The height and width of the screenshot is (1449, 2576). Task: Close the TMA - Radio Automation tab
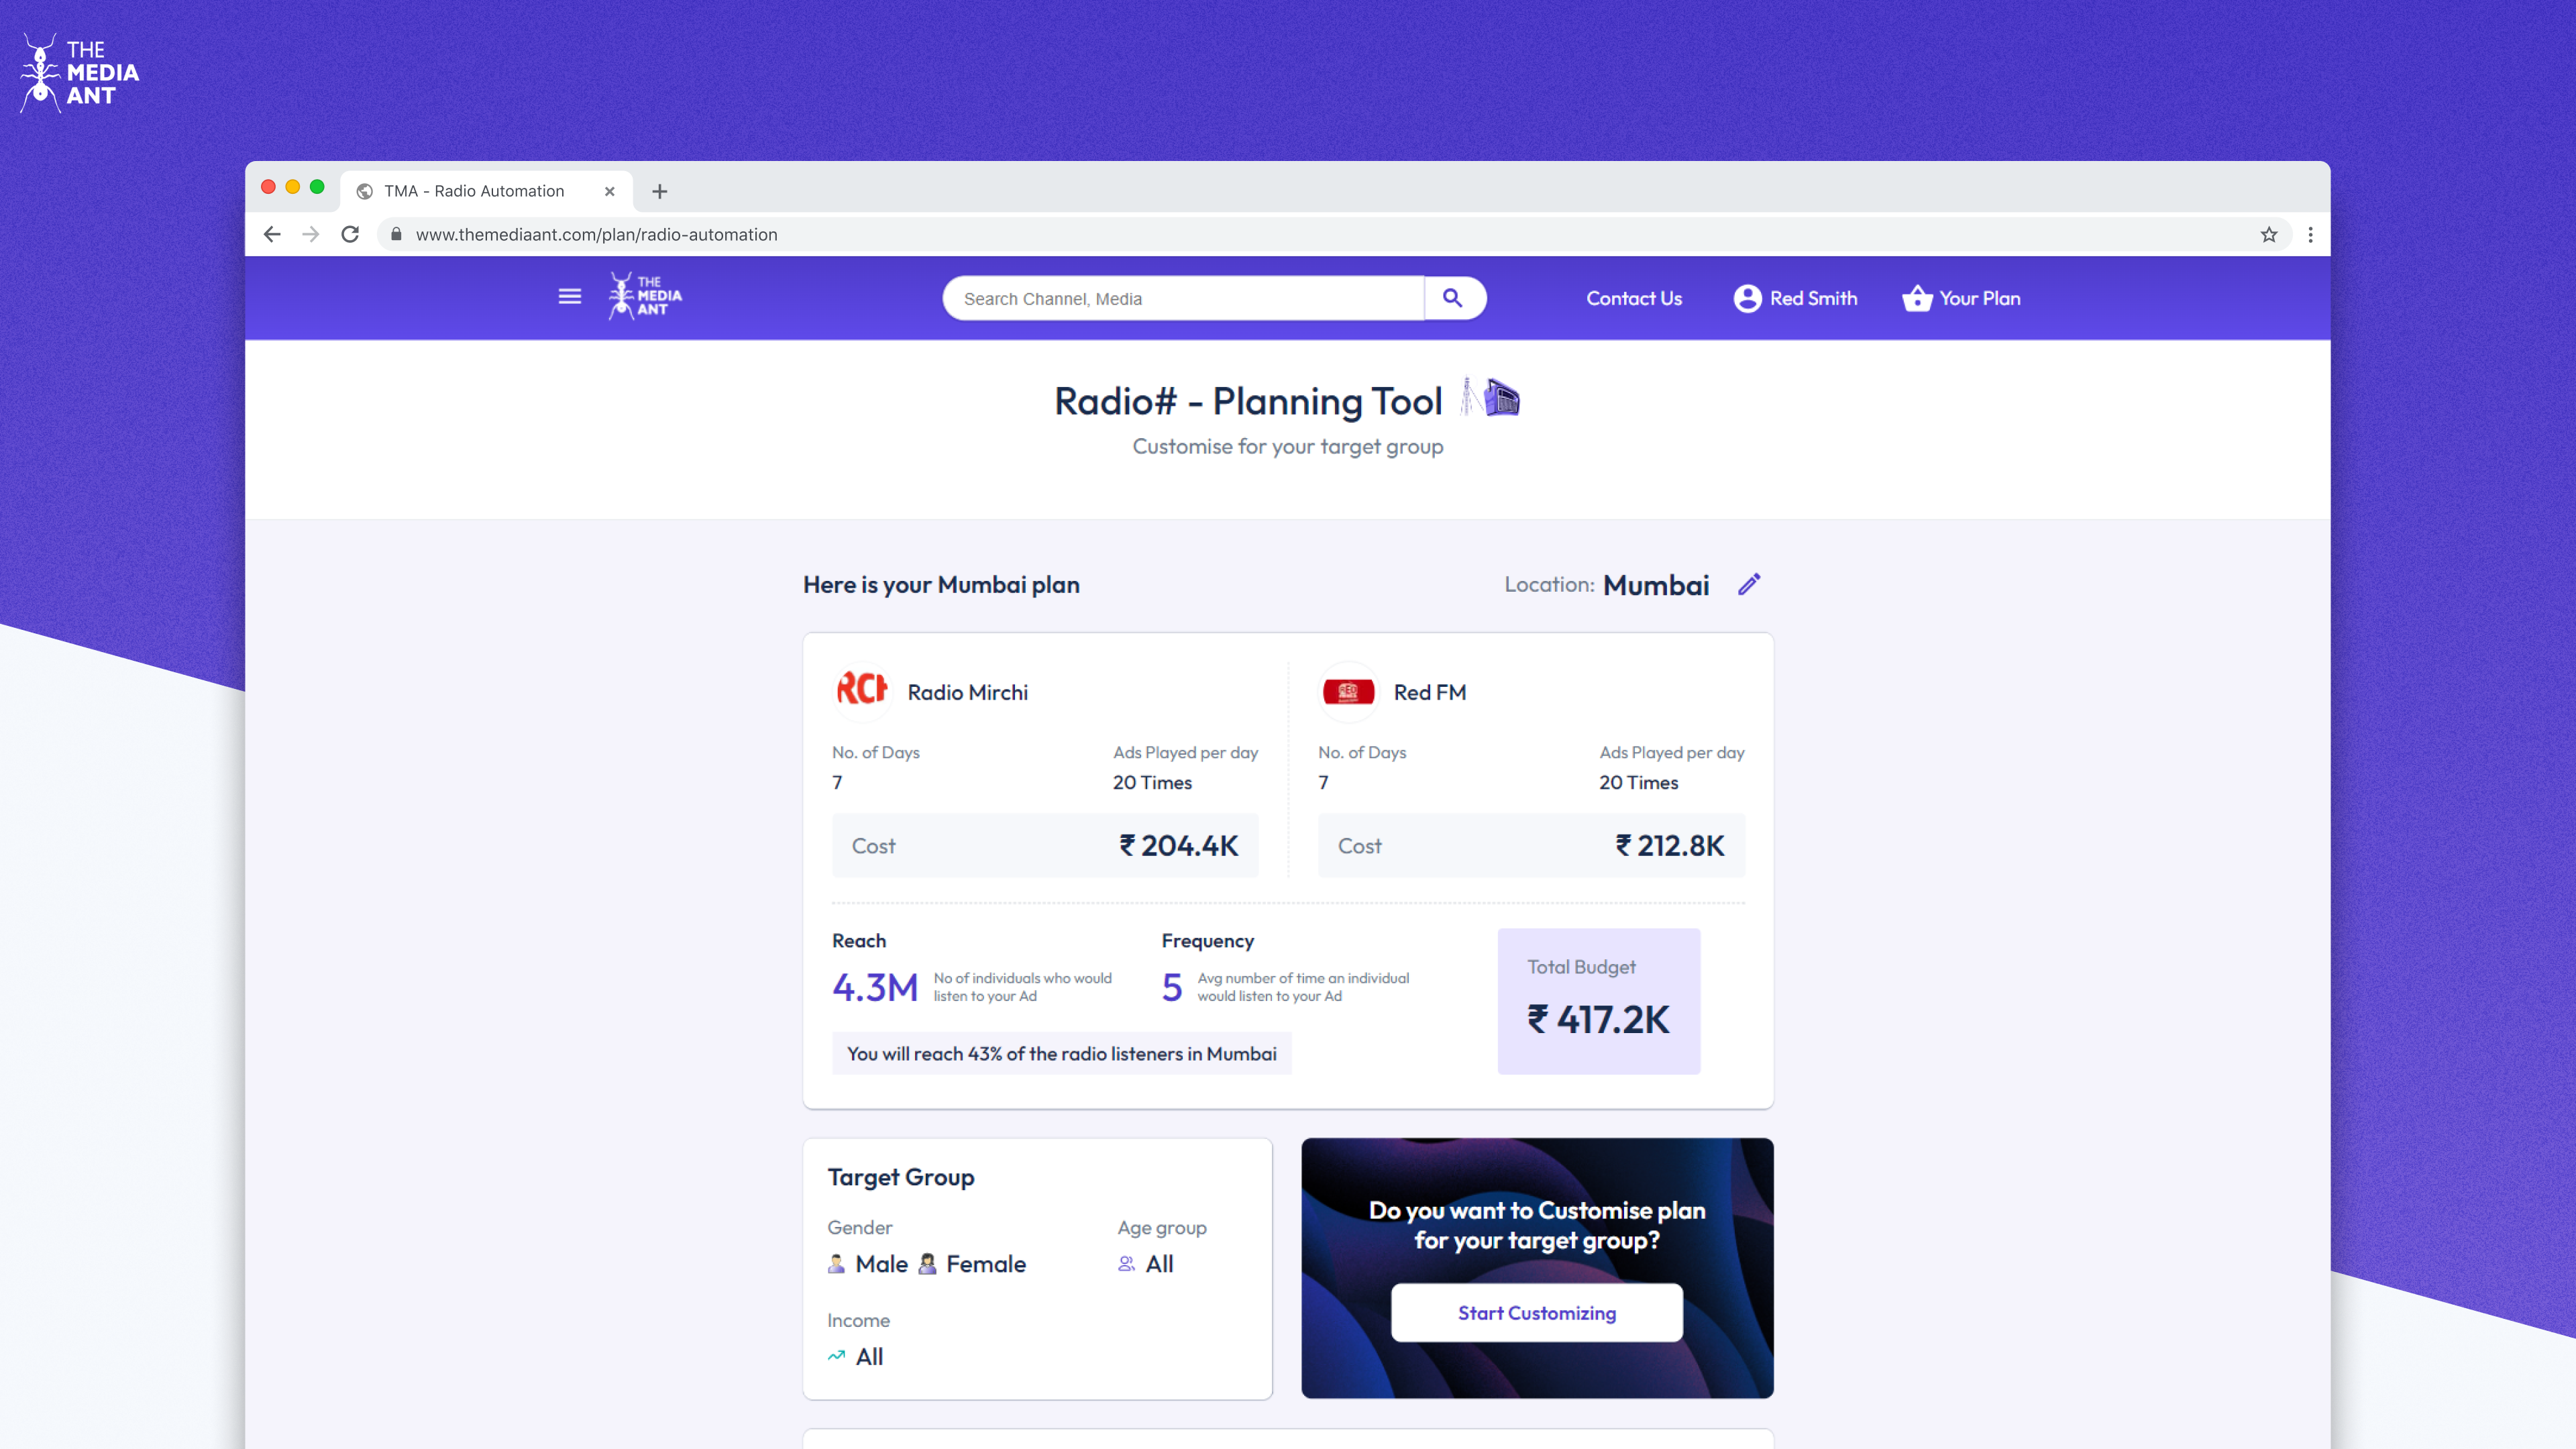[609, 192]
